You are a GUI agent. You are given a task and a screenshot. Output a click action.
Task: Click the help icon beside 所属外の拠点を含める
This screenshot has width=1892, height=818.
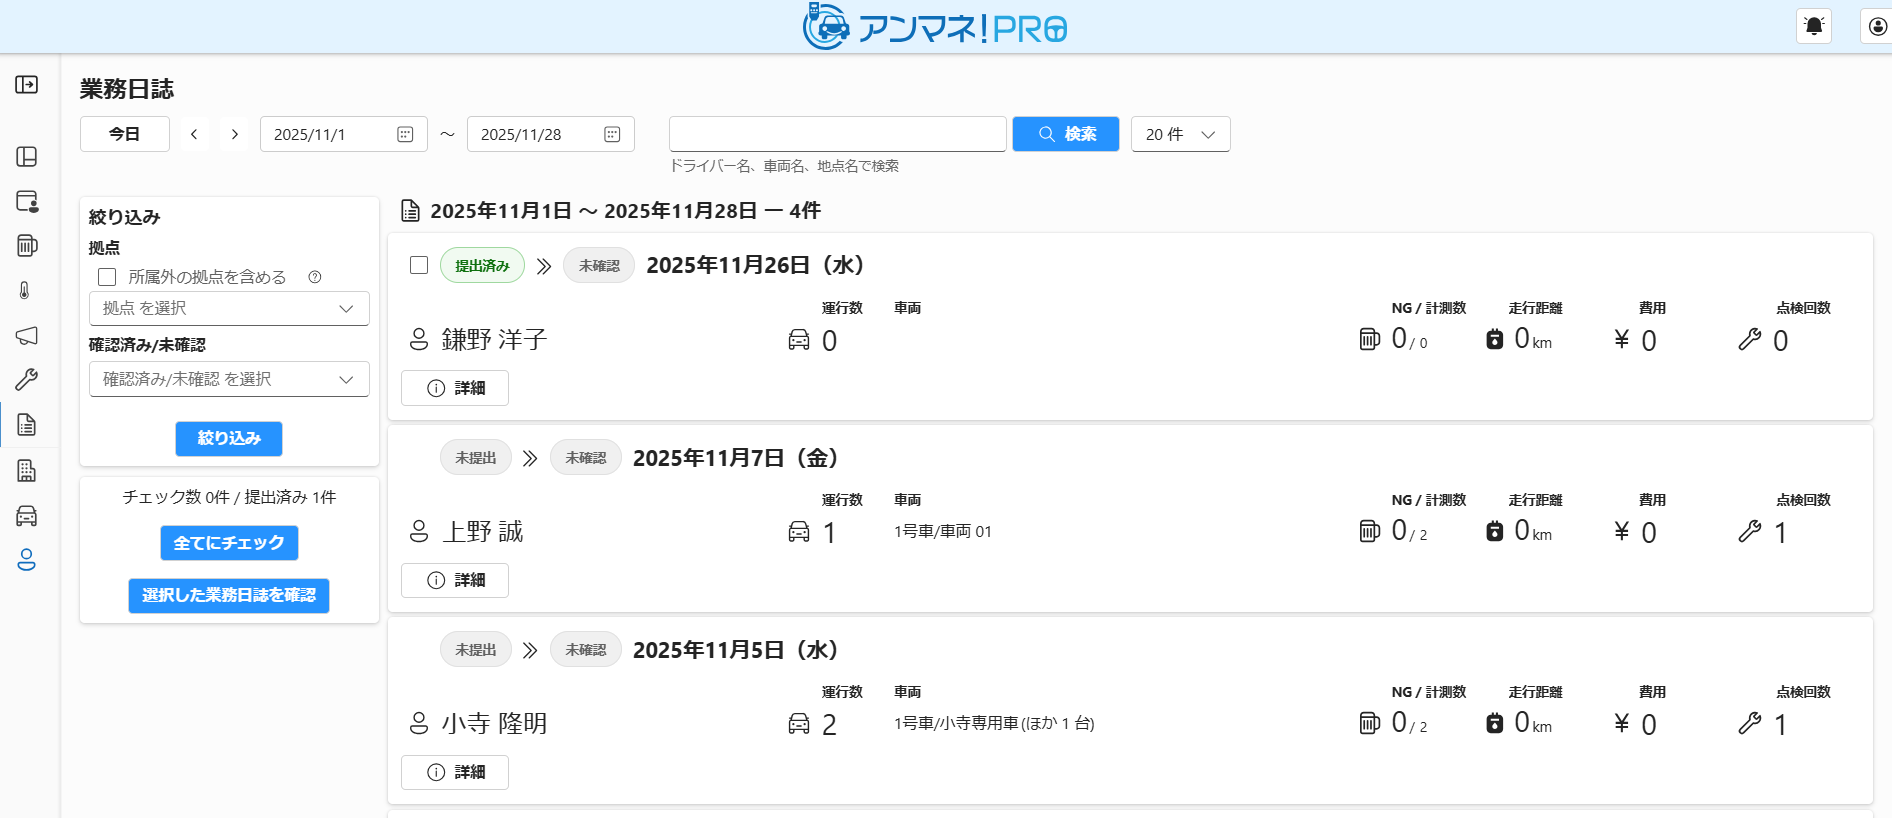[315, 277]
